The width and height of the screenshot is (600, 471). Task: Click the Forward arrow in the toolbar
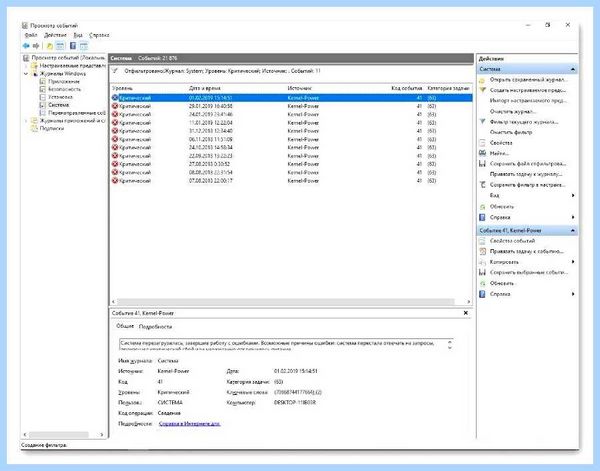click(36, 46)
